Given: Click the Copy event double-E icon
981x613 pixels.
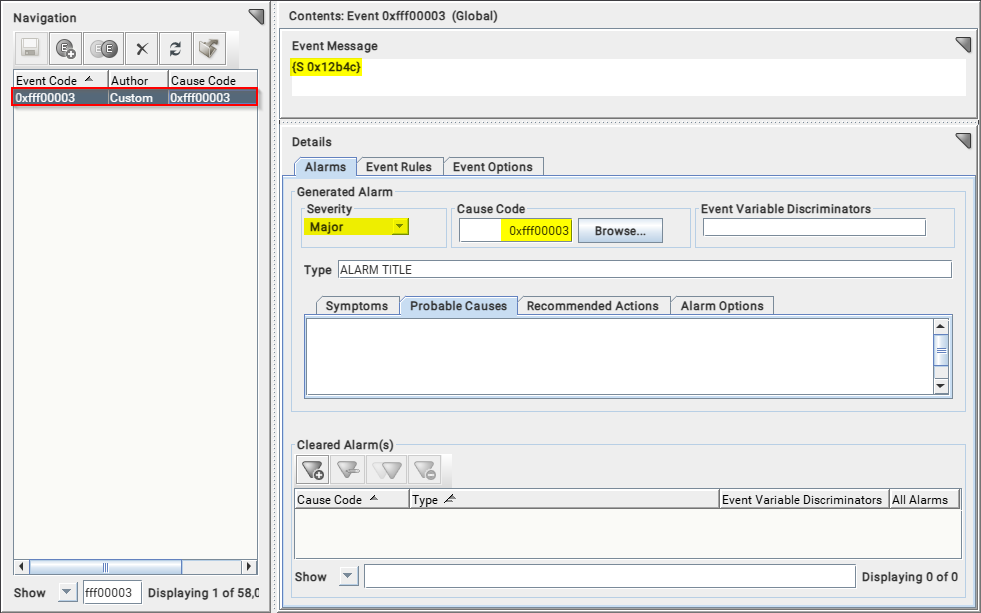Looking at the screenshot, I should tap(103, 48).
